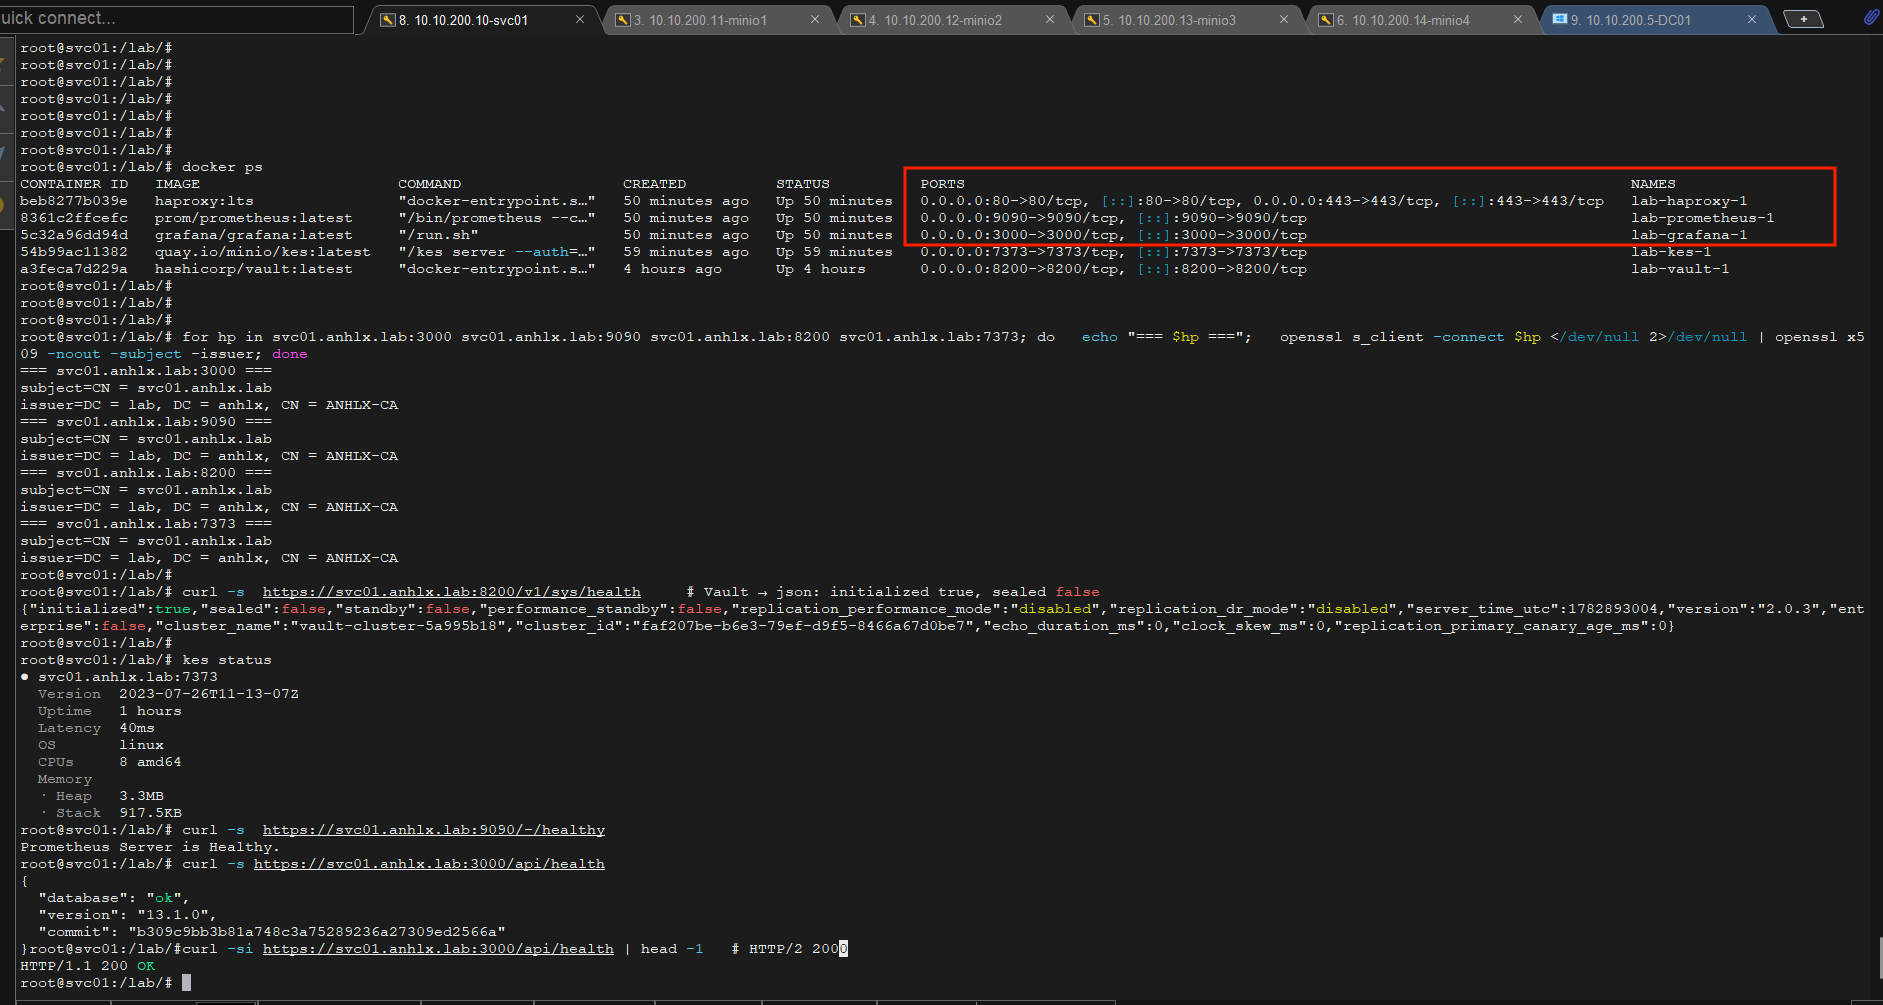Close the 10.10.200.11-minio1 tab
1883x1005 pixels.
(815, 19)
